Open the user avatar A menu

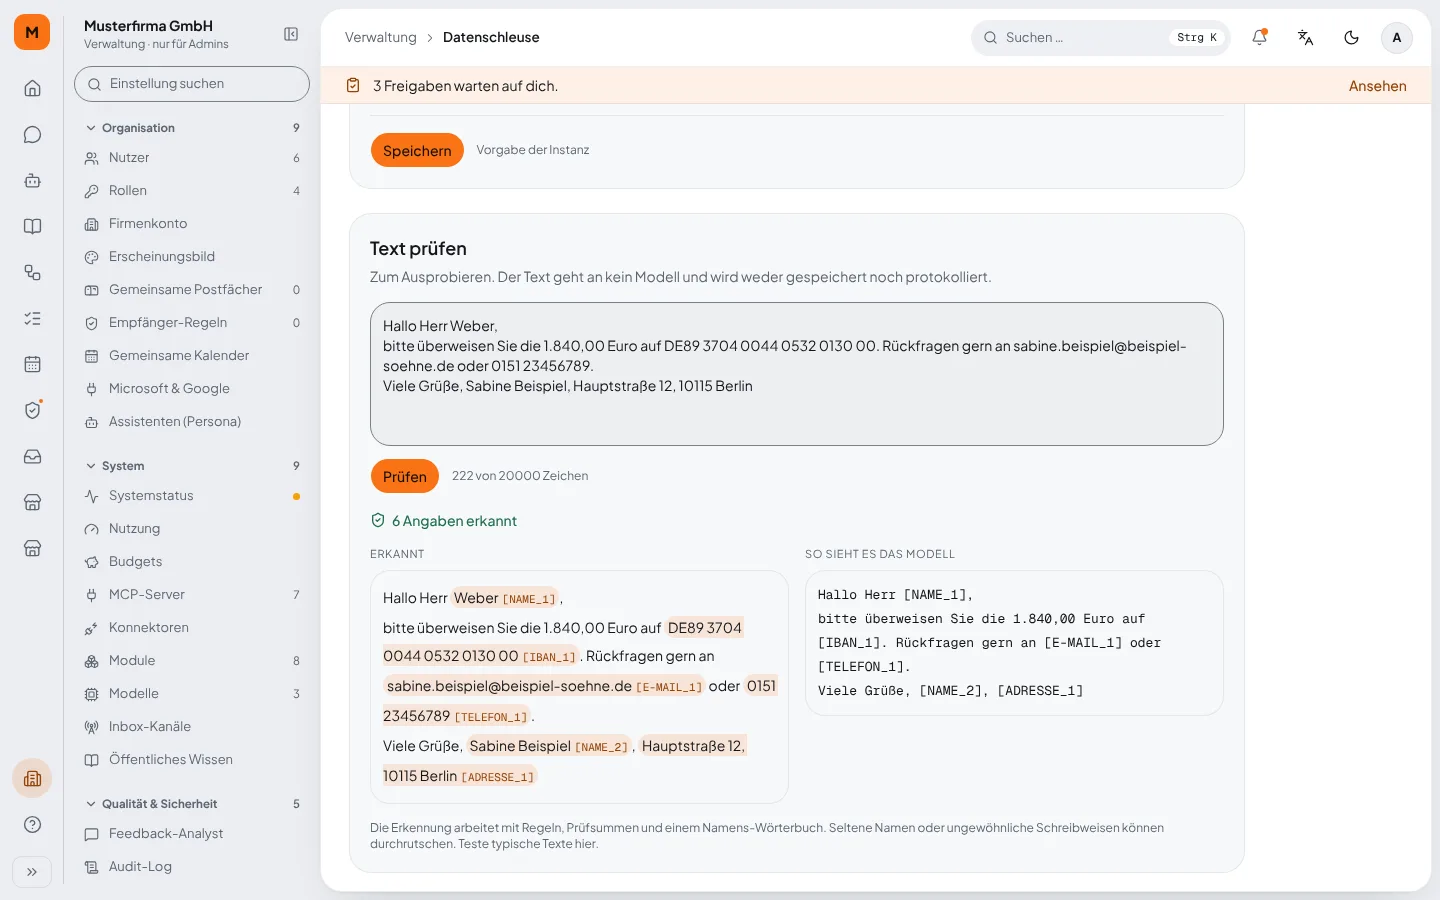coord(1397,37)
